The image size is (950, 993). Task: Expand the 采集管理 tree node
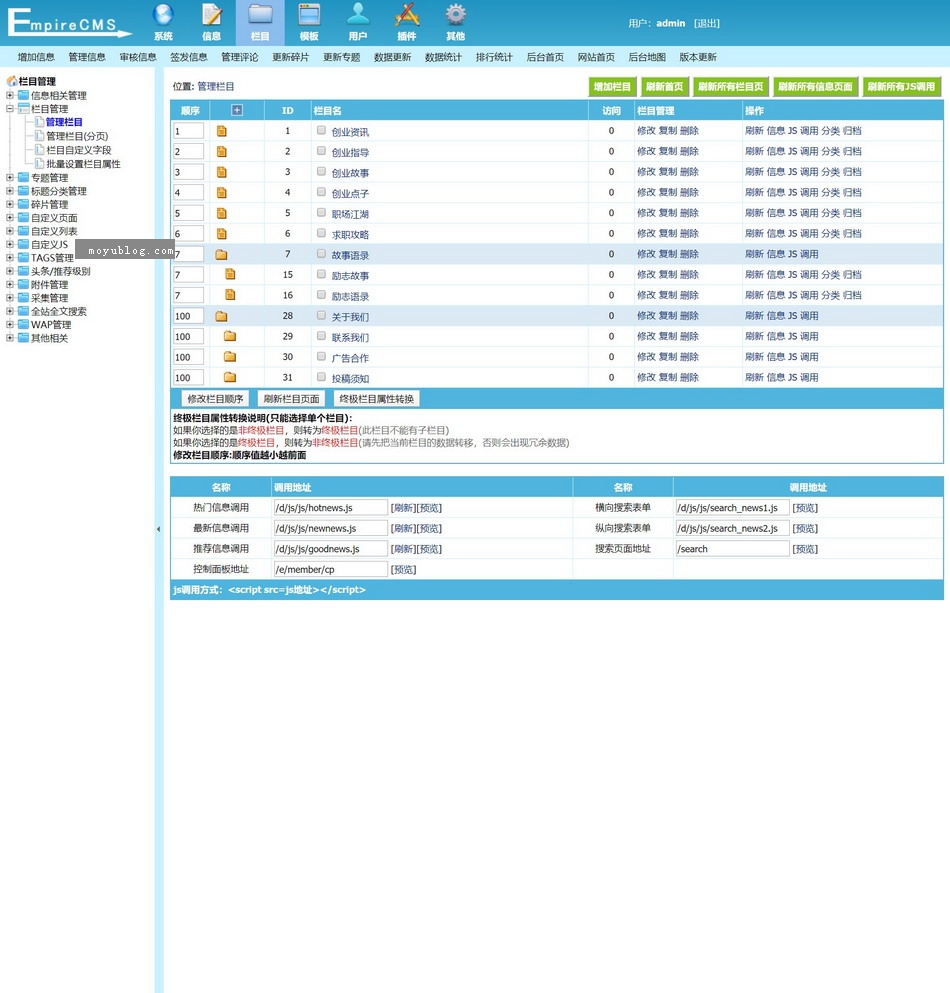(x=10, y=298)
